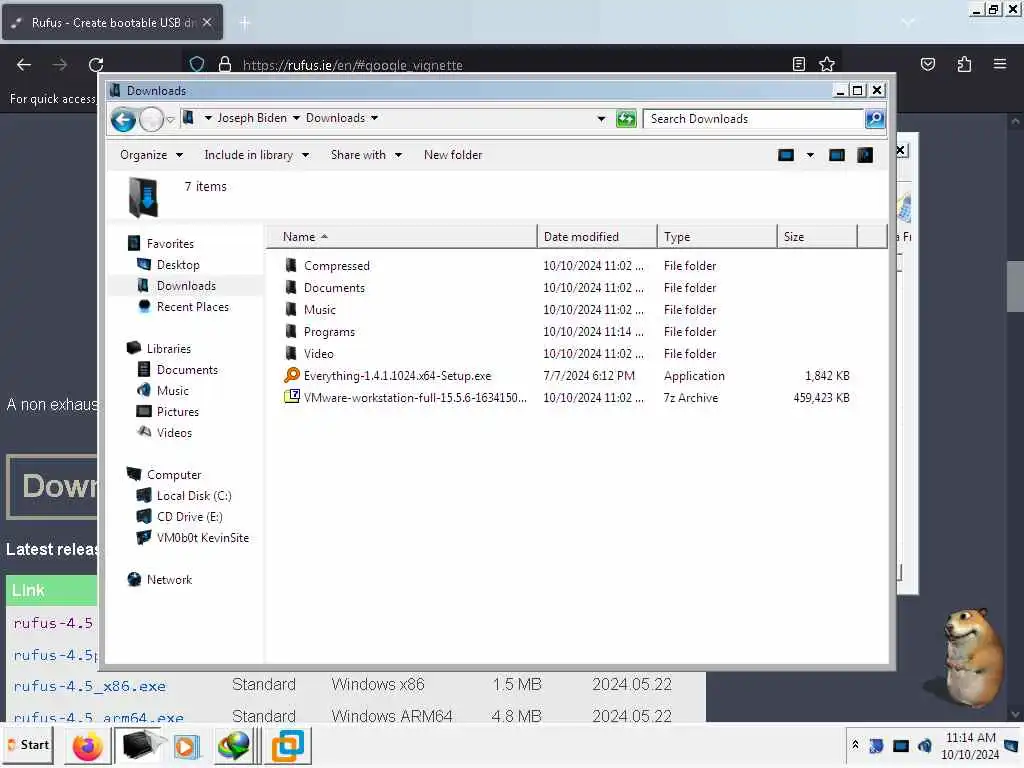Sort files by Name column header

401,236
